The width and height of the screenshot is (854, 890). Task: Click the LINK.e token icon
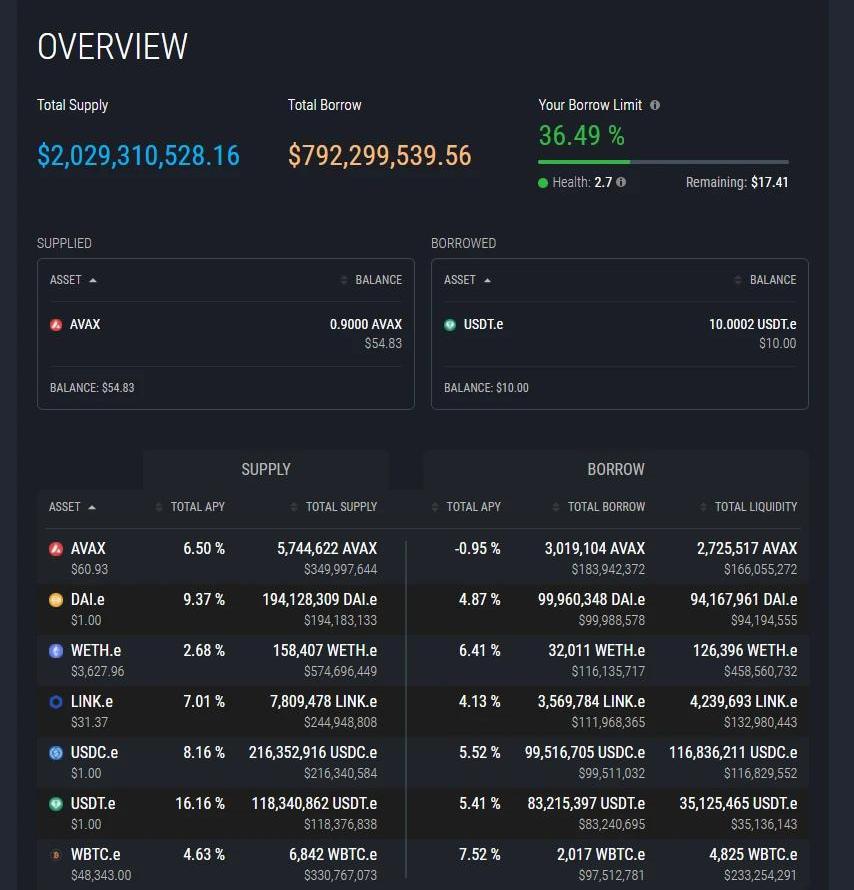click(56, 702)
